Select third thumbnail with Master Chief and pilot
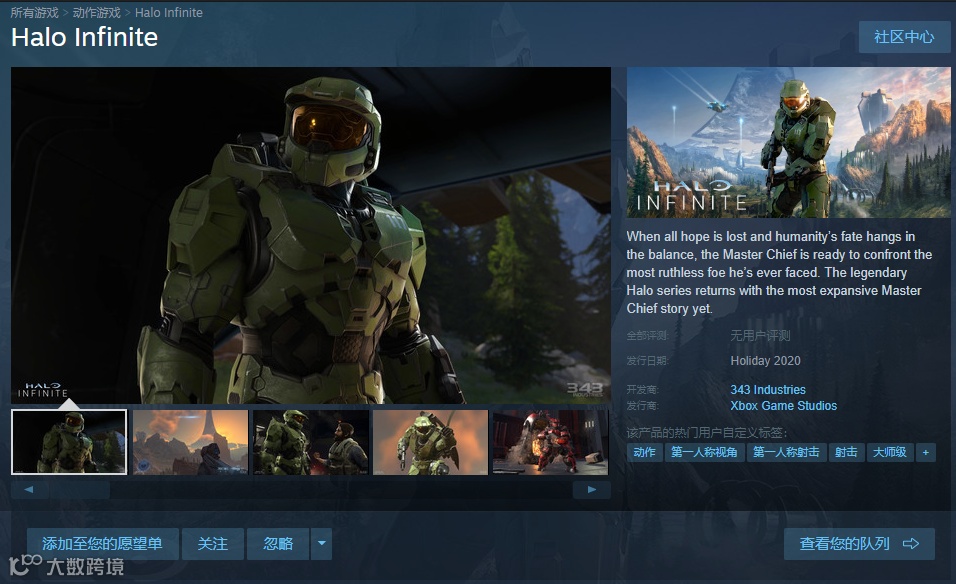This screenshot has height=584, width=956. [310, 442]
